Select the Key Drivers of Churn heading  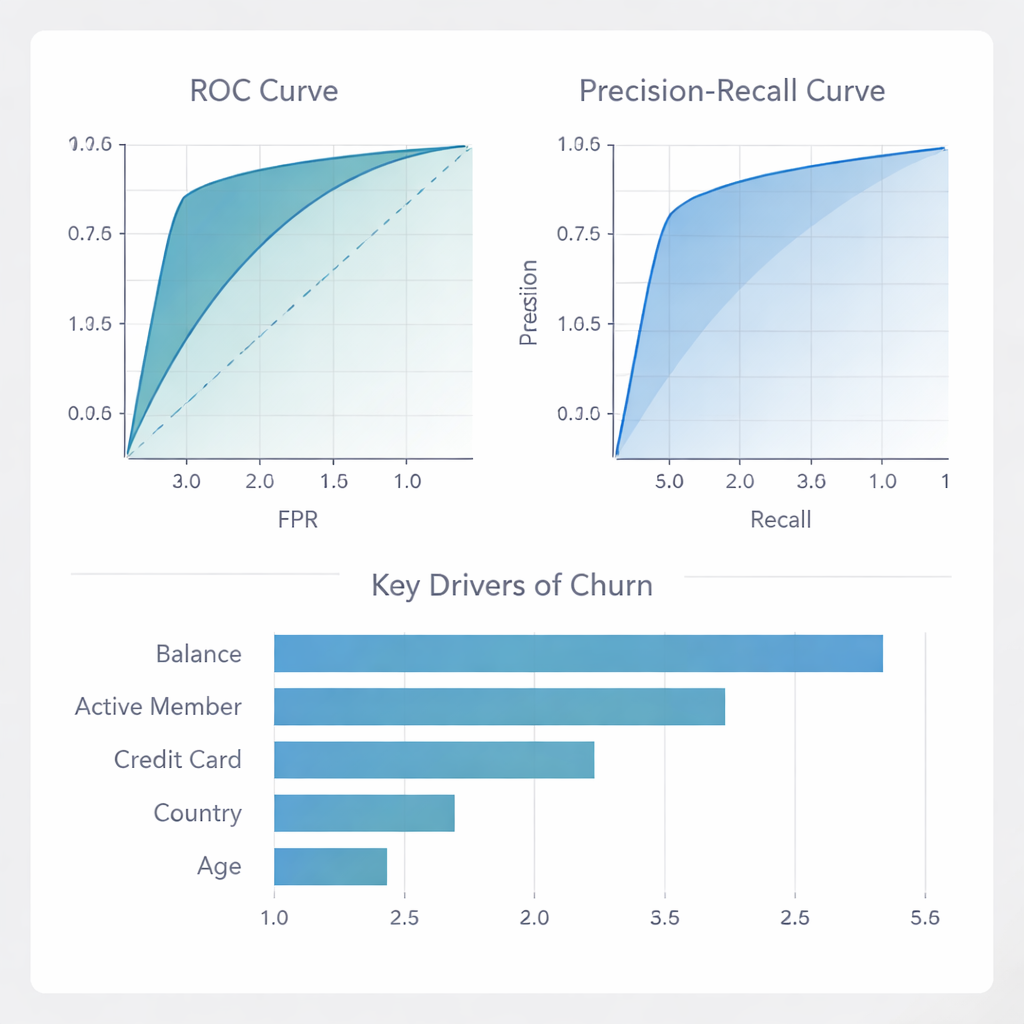(x=511, y=585)
